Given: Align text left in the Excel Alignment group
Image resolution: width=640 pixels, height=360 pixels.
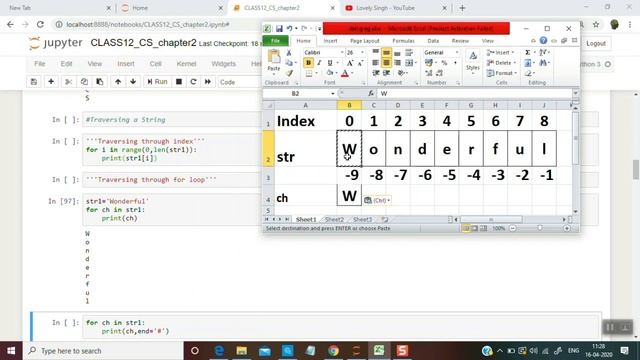Looking at the screenshot, I should tap(376, 63).
